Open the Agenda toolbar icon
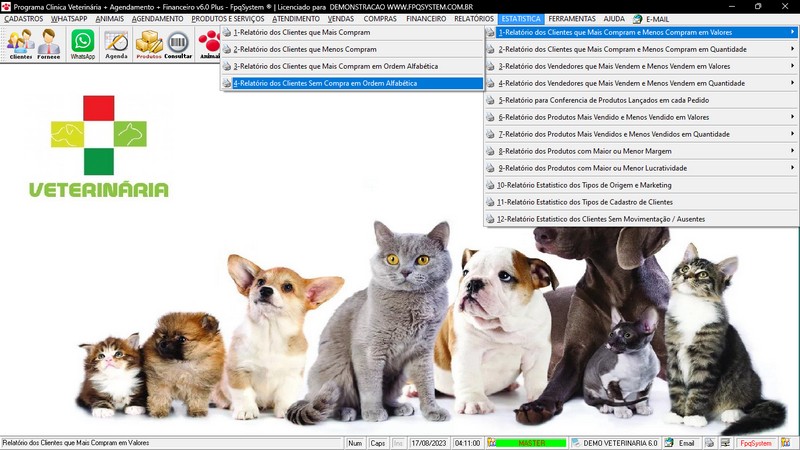Screen dimensions: 800x450 click(x=116, y=44)
